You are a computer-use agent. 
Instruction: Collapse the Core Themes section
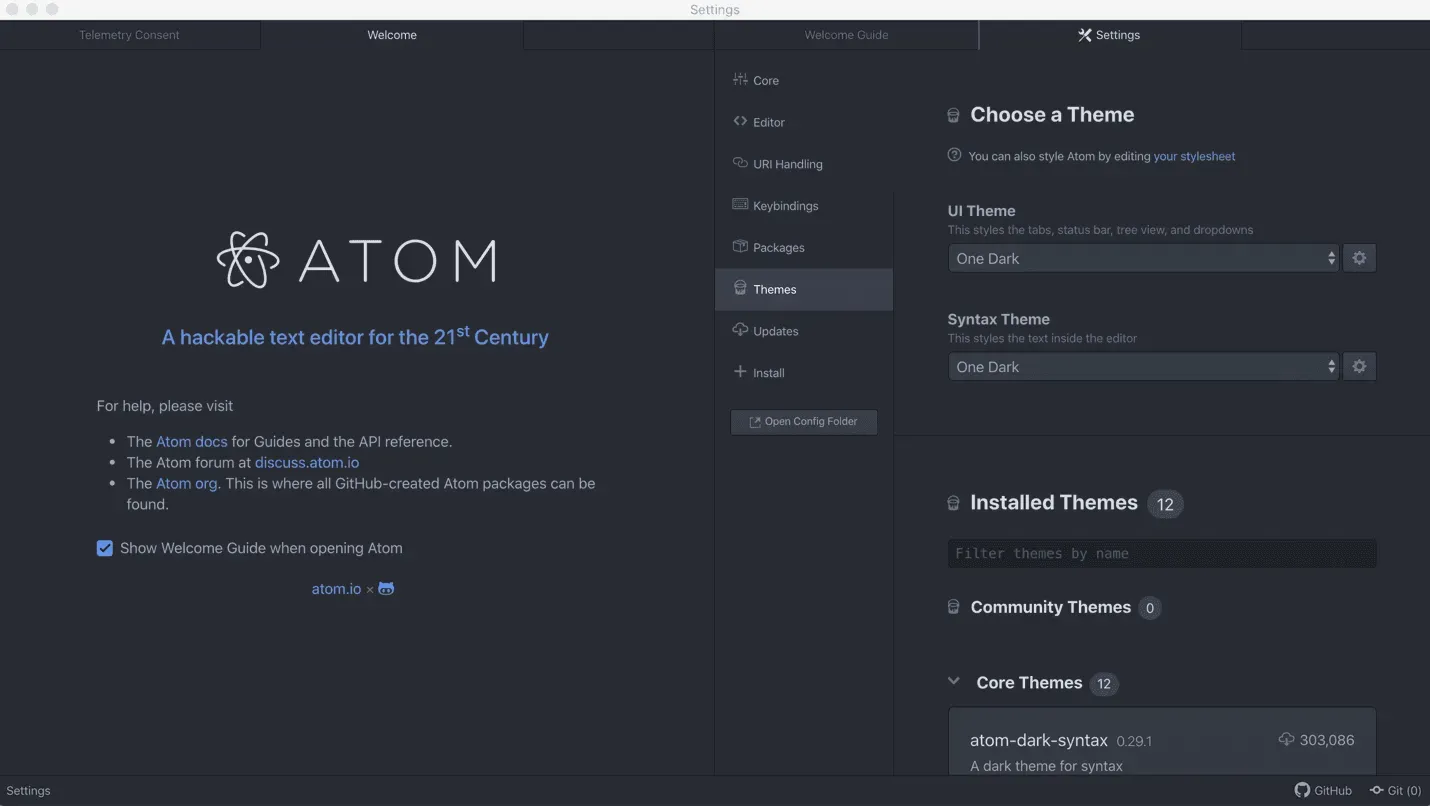tap(953, 682)
